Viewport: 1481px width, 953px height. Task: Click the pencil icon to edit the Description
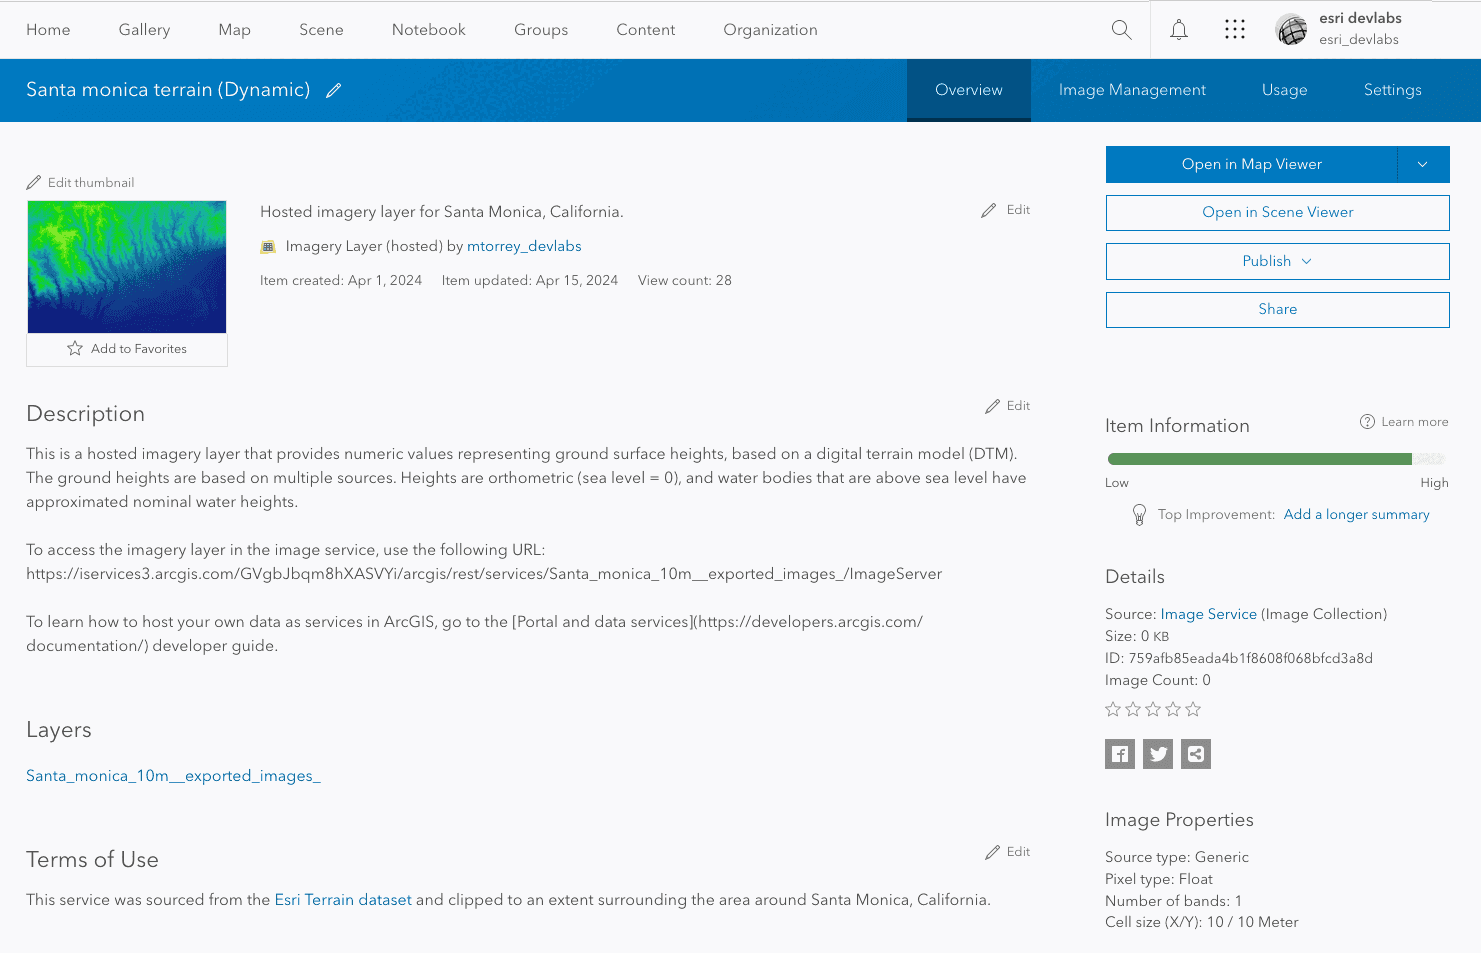990,405
